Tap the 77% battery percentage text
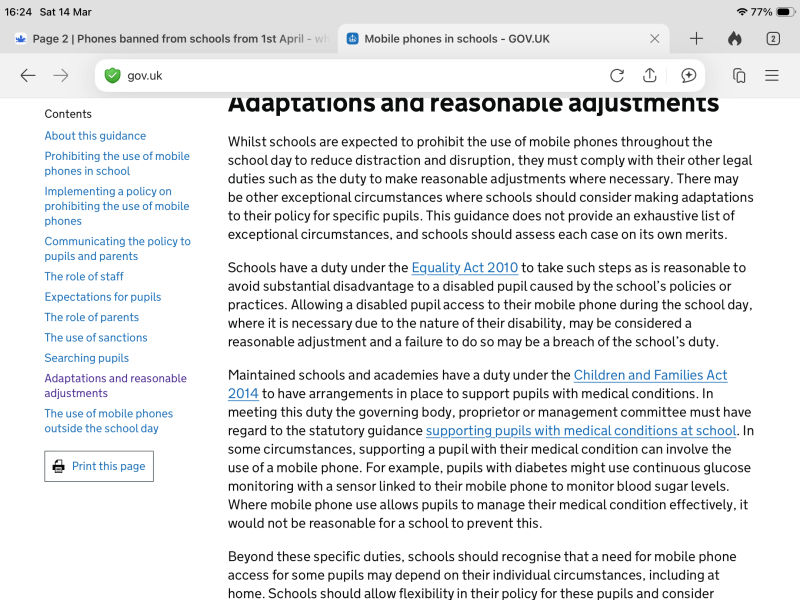Image resolution: width=800 pixels, height=600 pixels. coord(761,12)
